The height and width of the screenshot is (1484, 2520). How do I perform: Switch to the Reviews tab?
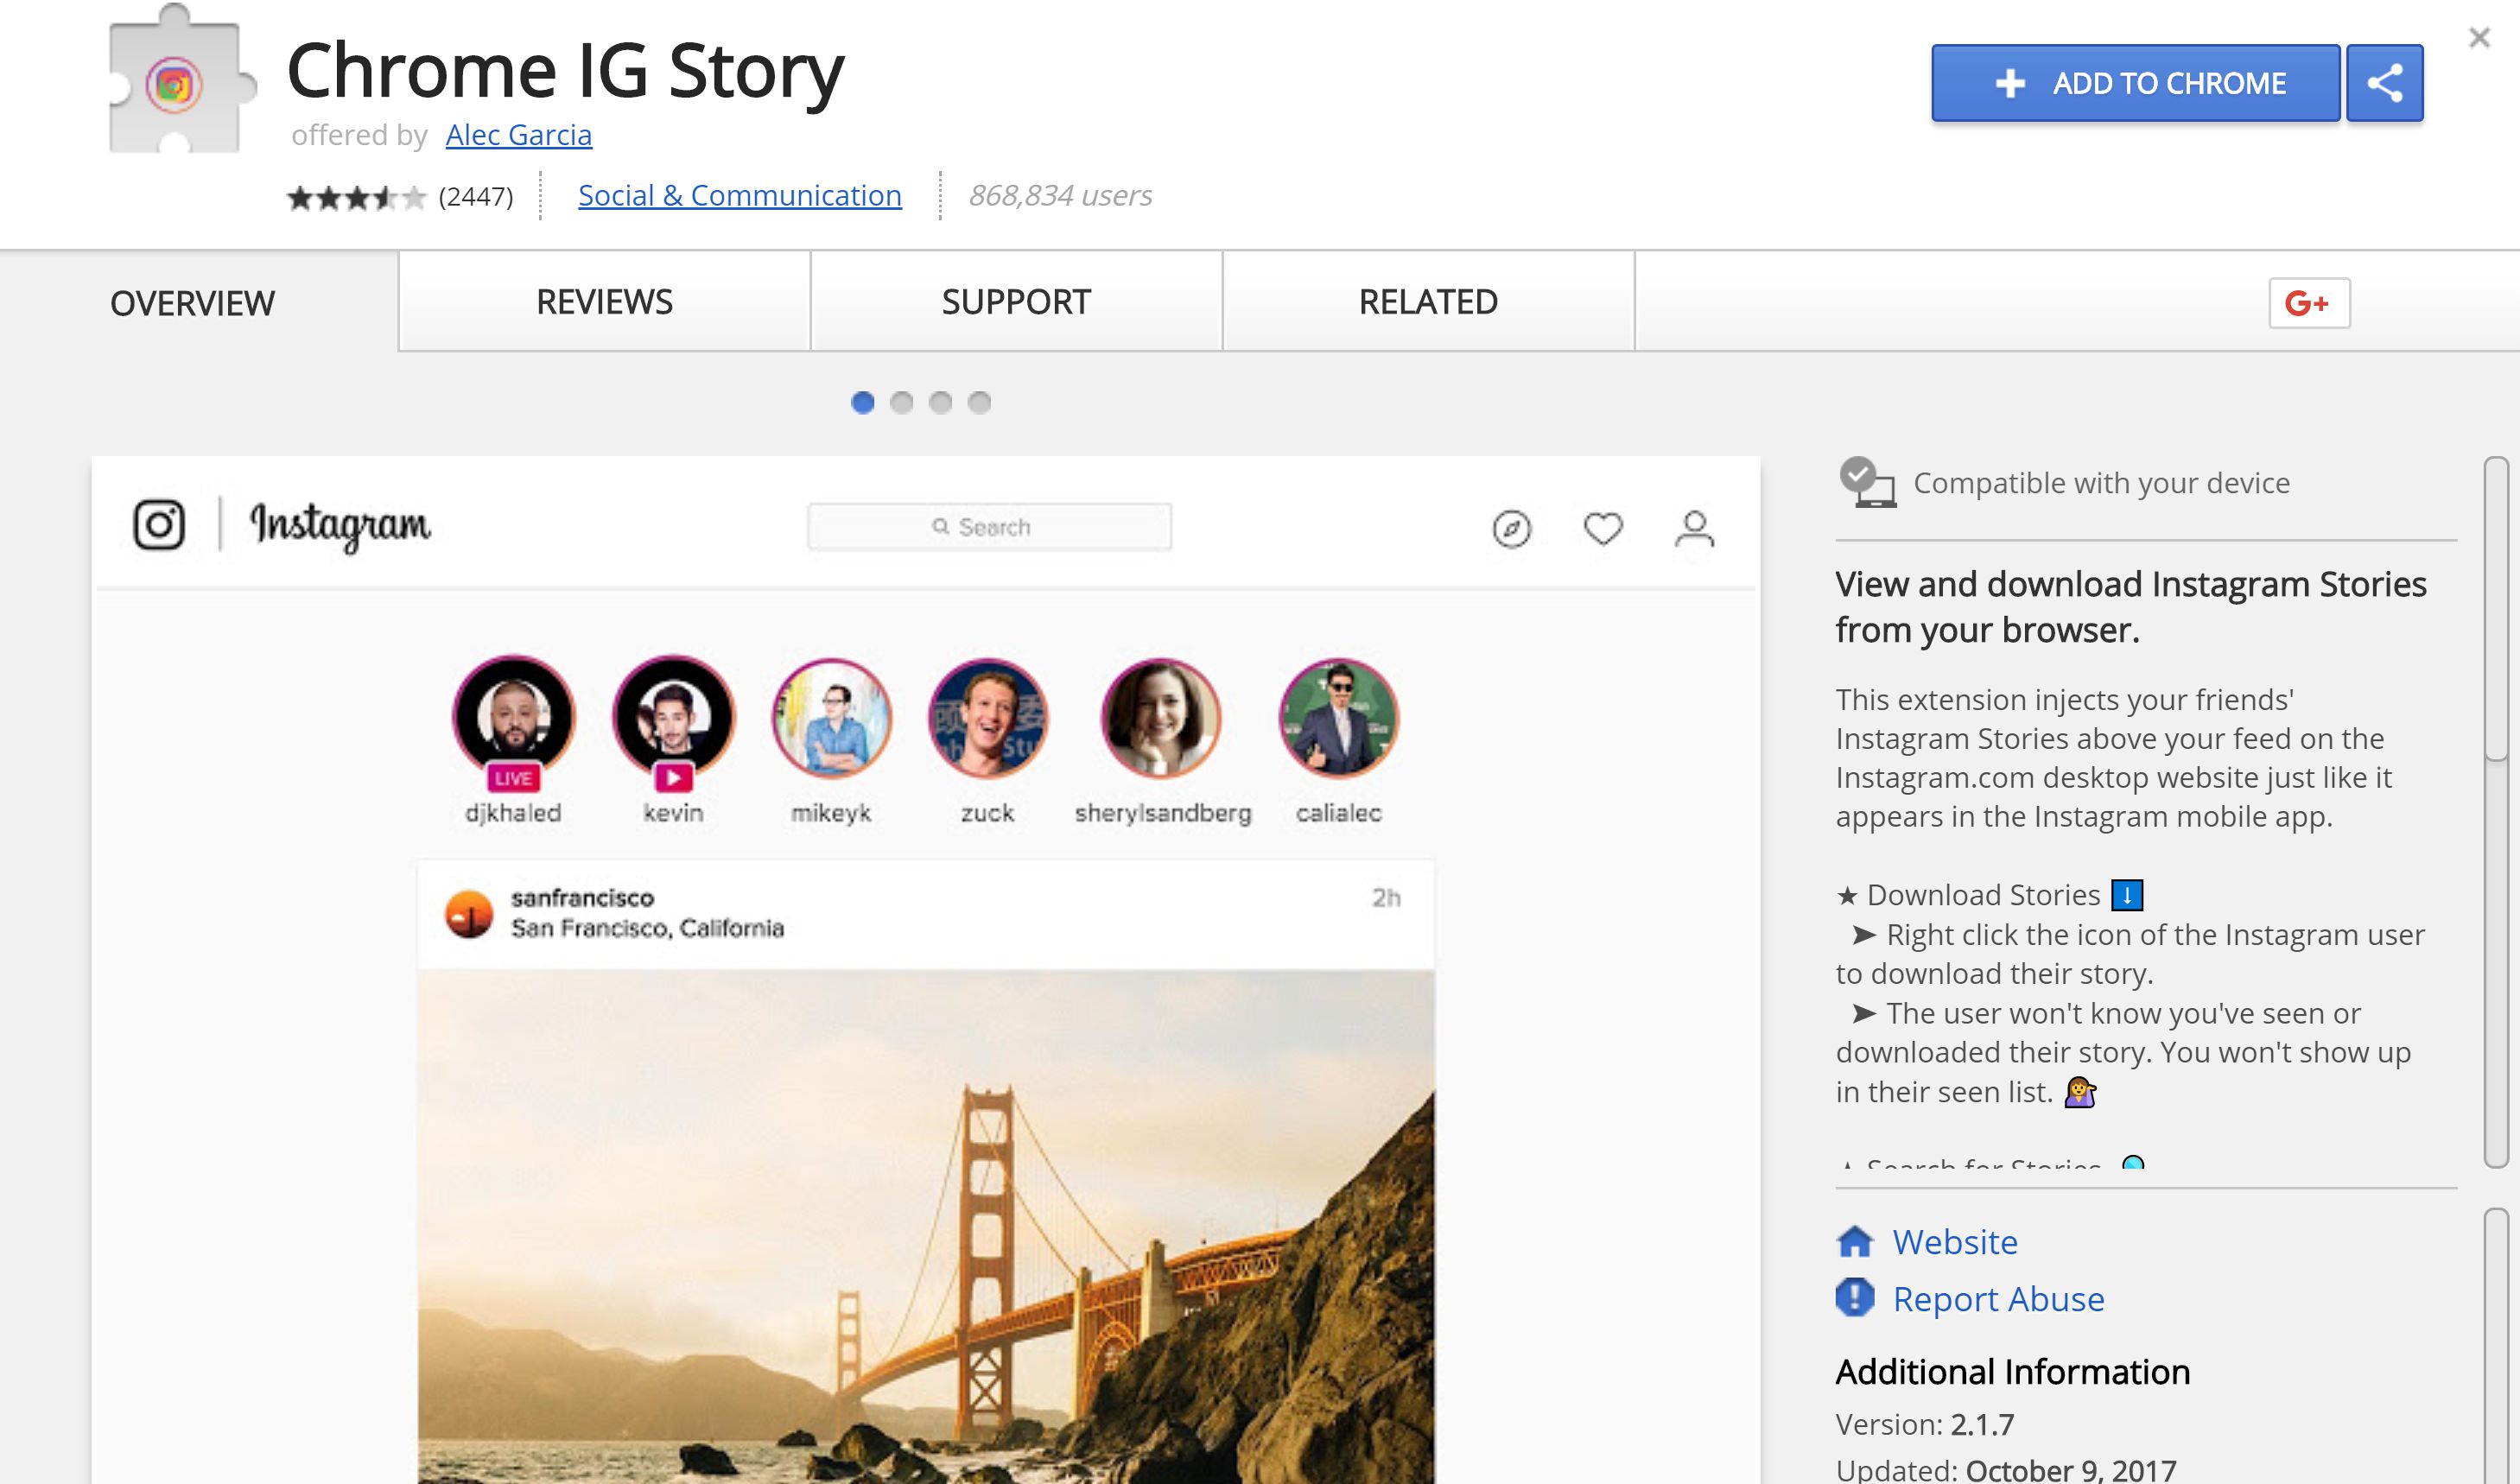pyautogui.click(x=604, y=302)
